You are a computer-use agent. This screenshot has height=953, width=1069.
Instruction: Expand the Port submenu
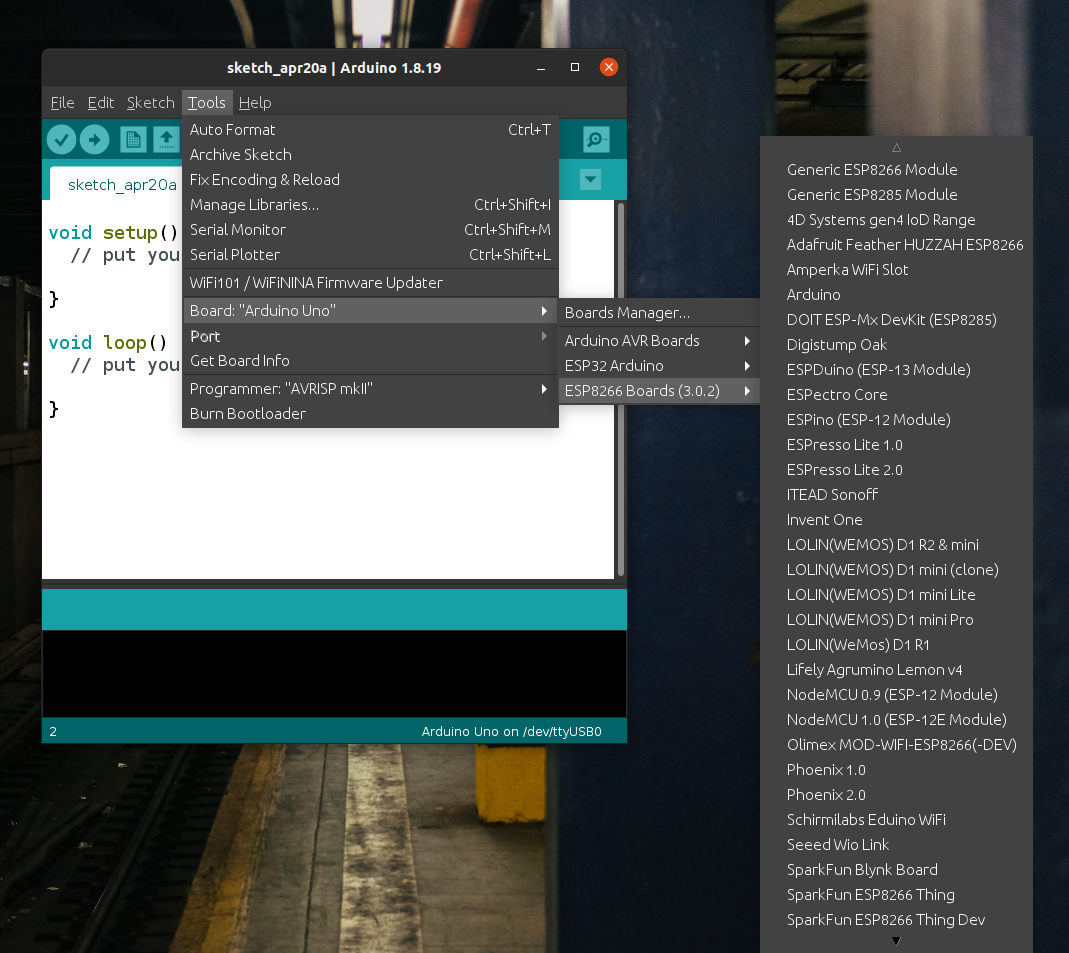point(370,336)
